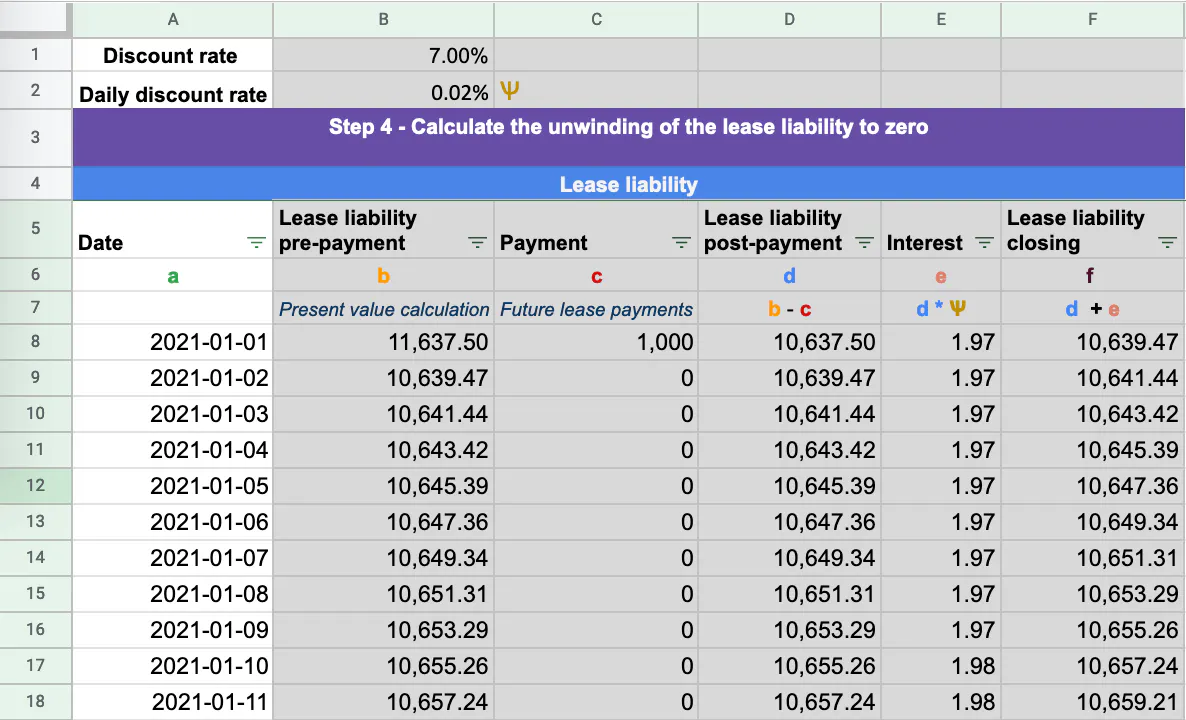
Task: Select column D header
Action: click(790, 20)
